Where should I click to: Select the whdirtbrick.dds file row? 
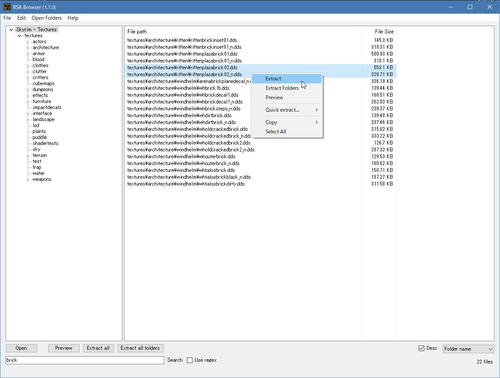260,116
